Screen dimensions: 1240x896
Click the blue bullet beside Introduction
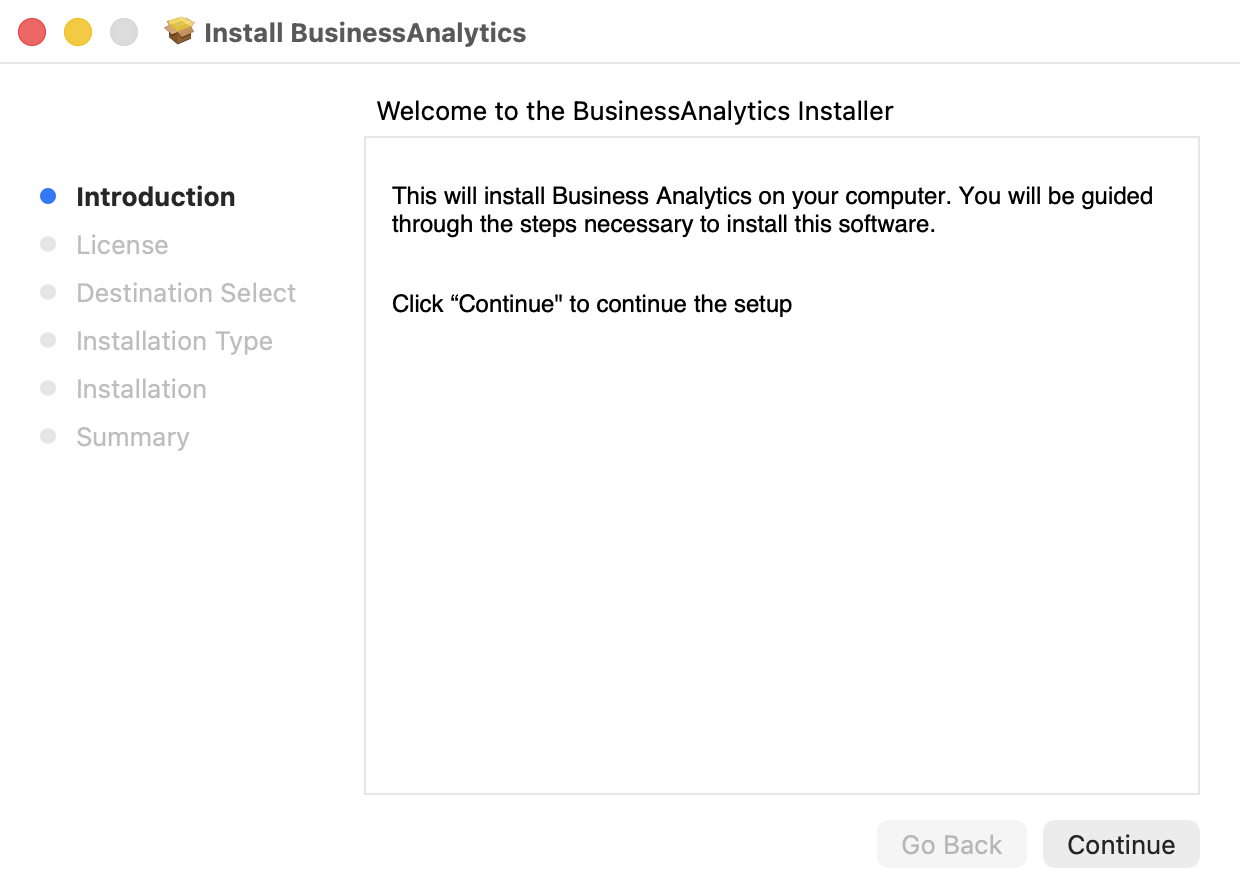click(x=48, y=196)
